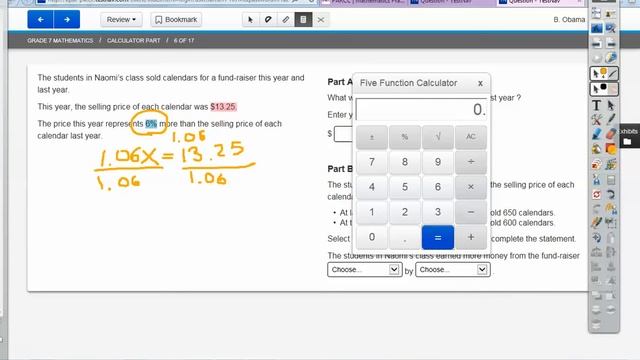Click the calculator multiply key

[471, 187]
